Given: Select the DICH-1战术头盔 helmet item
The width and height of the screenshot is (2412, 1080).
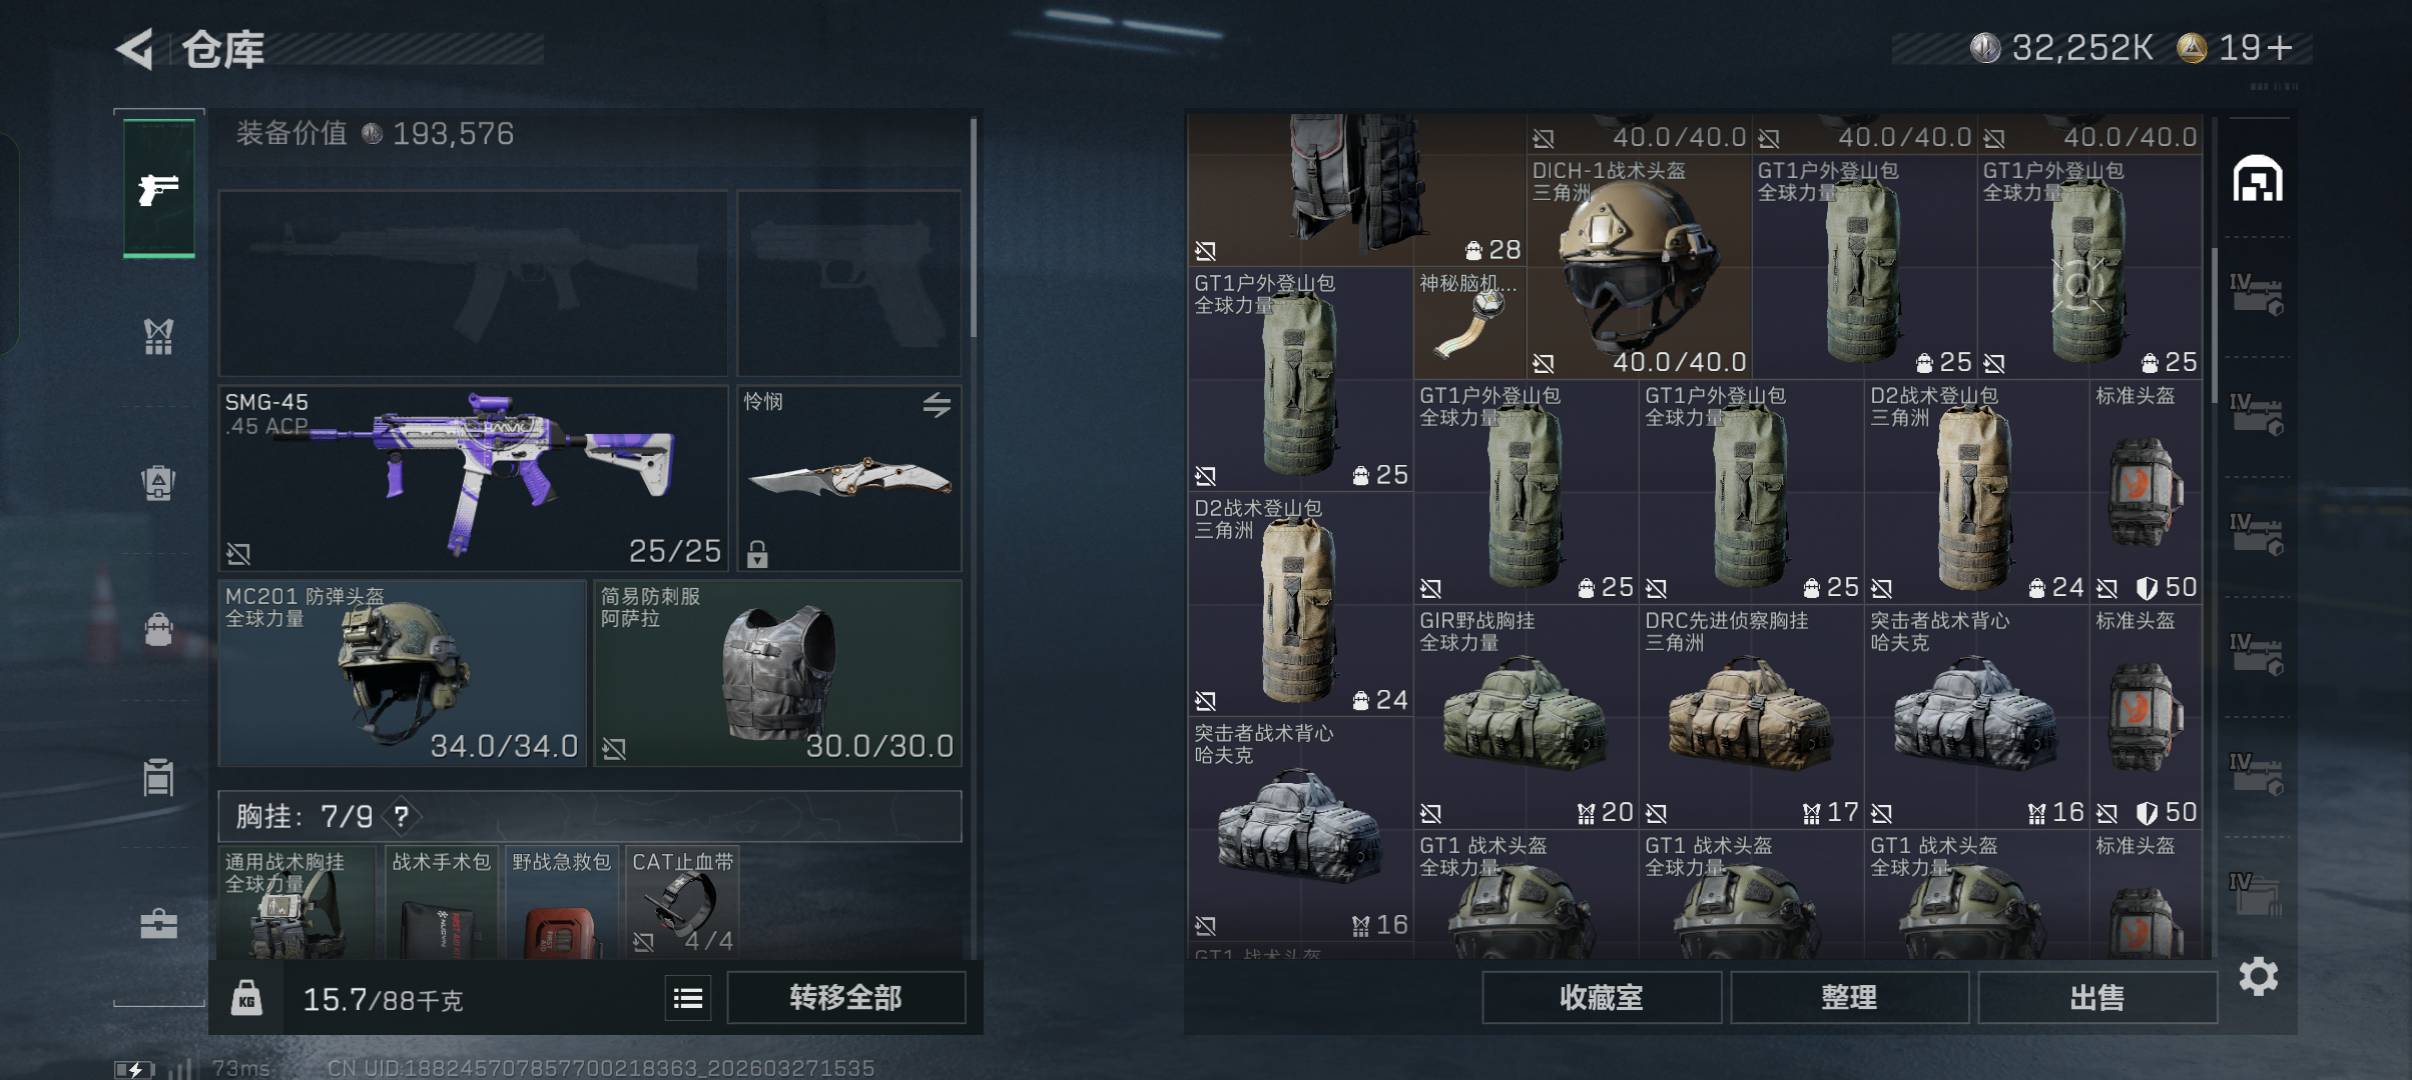Looking at the screenshot, I should point(1638,266).
